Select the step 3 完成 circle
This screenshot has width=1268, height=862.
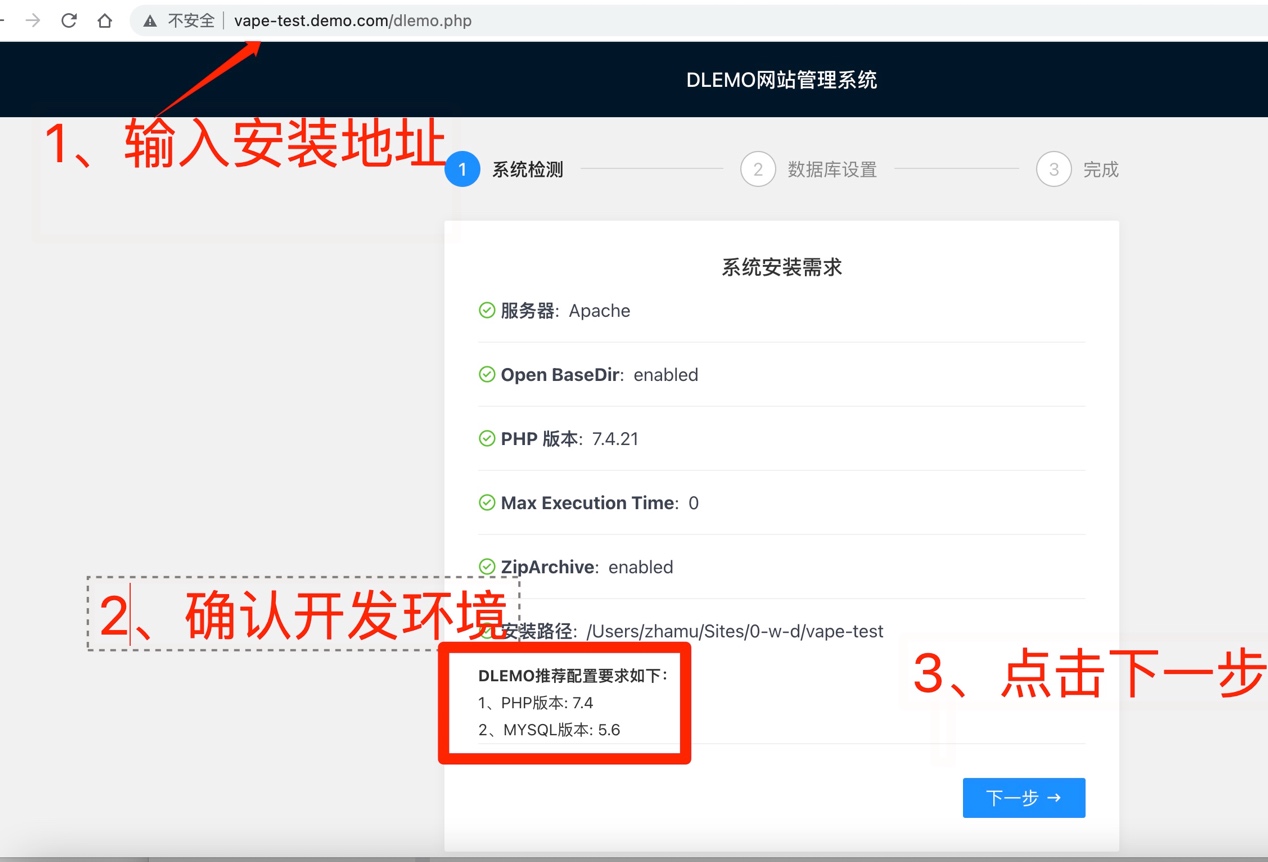point(1053,170)
